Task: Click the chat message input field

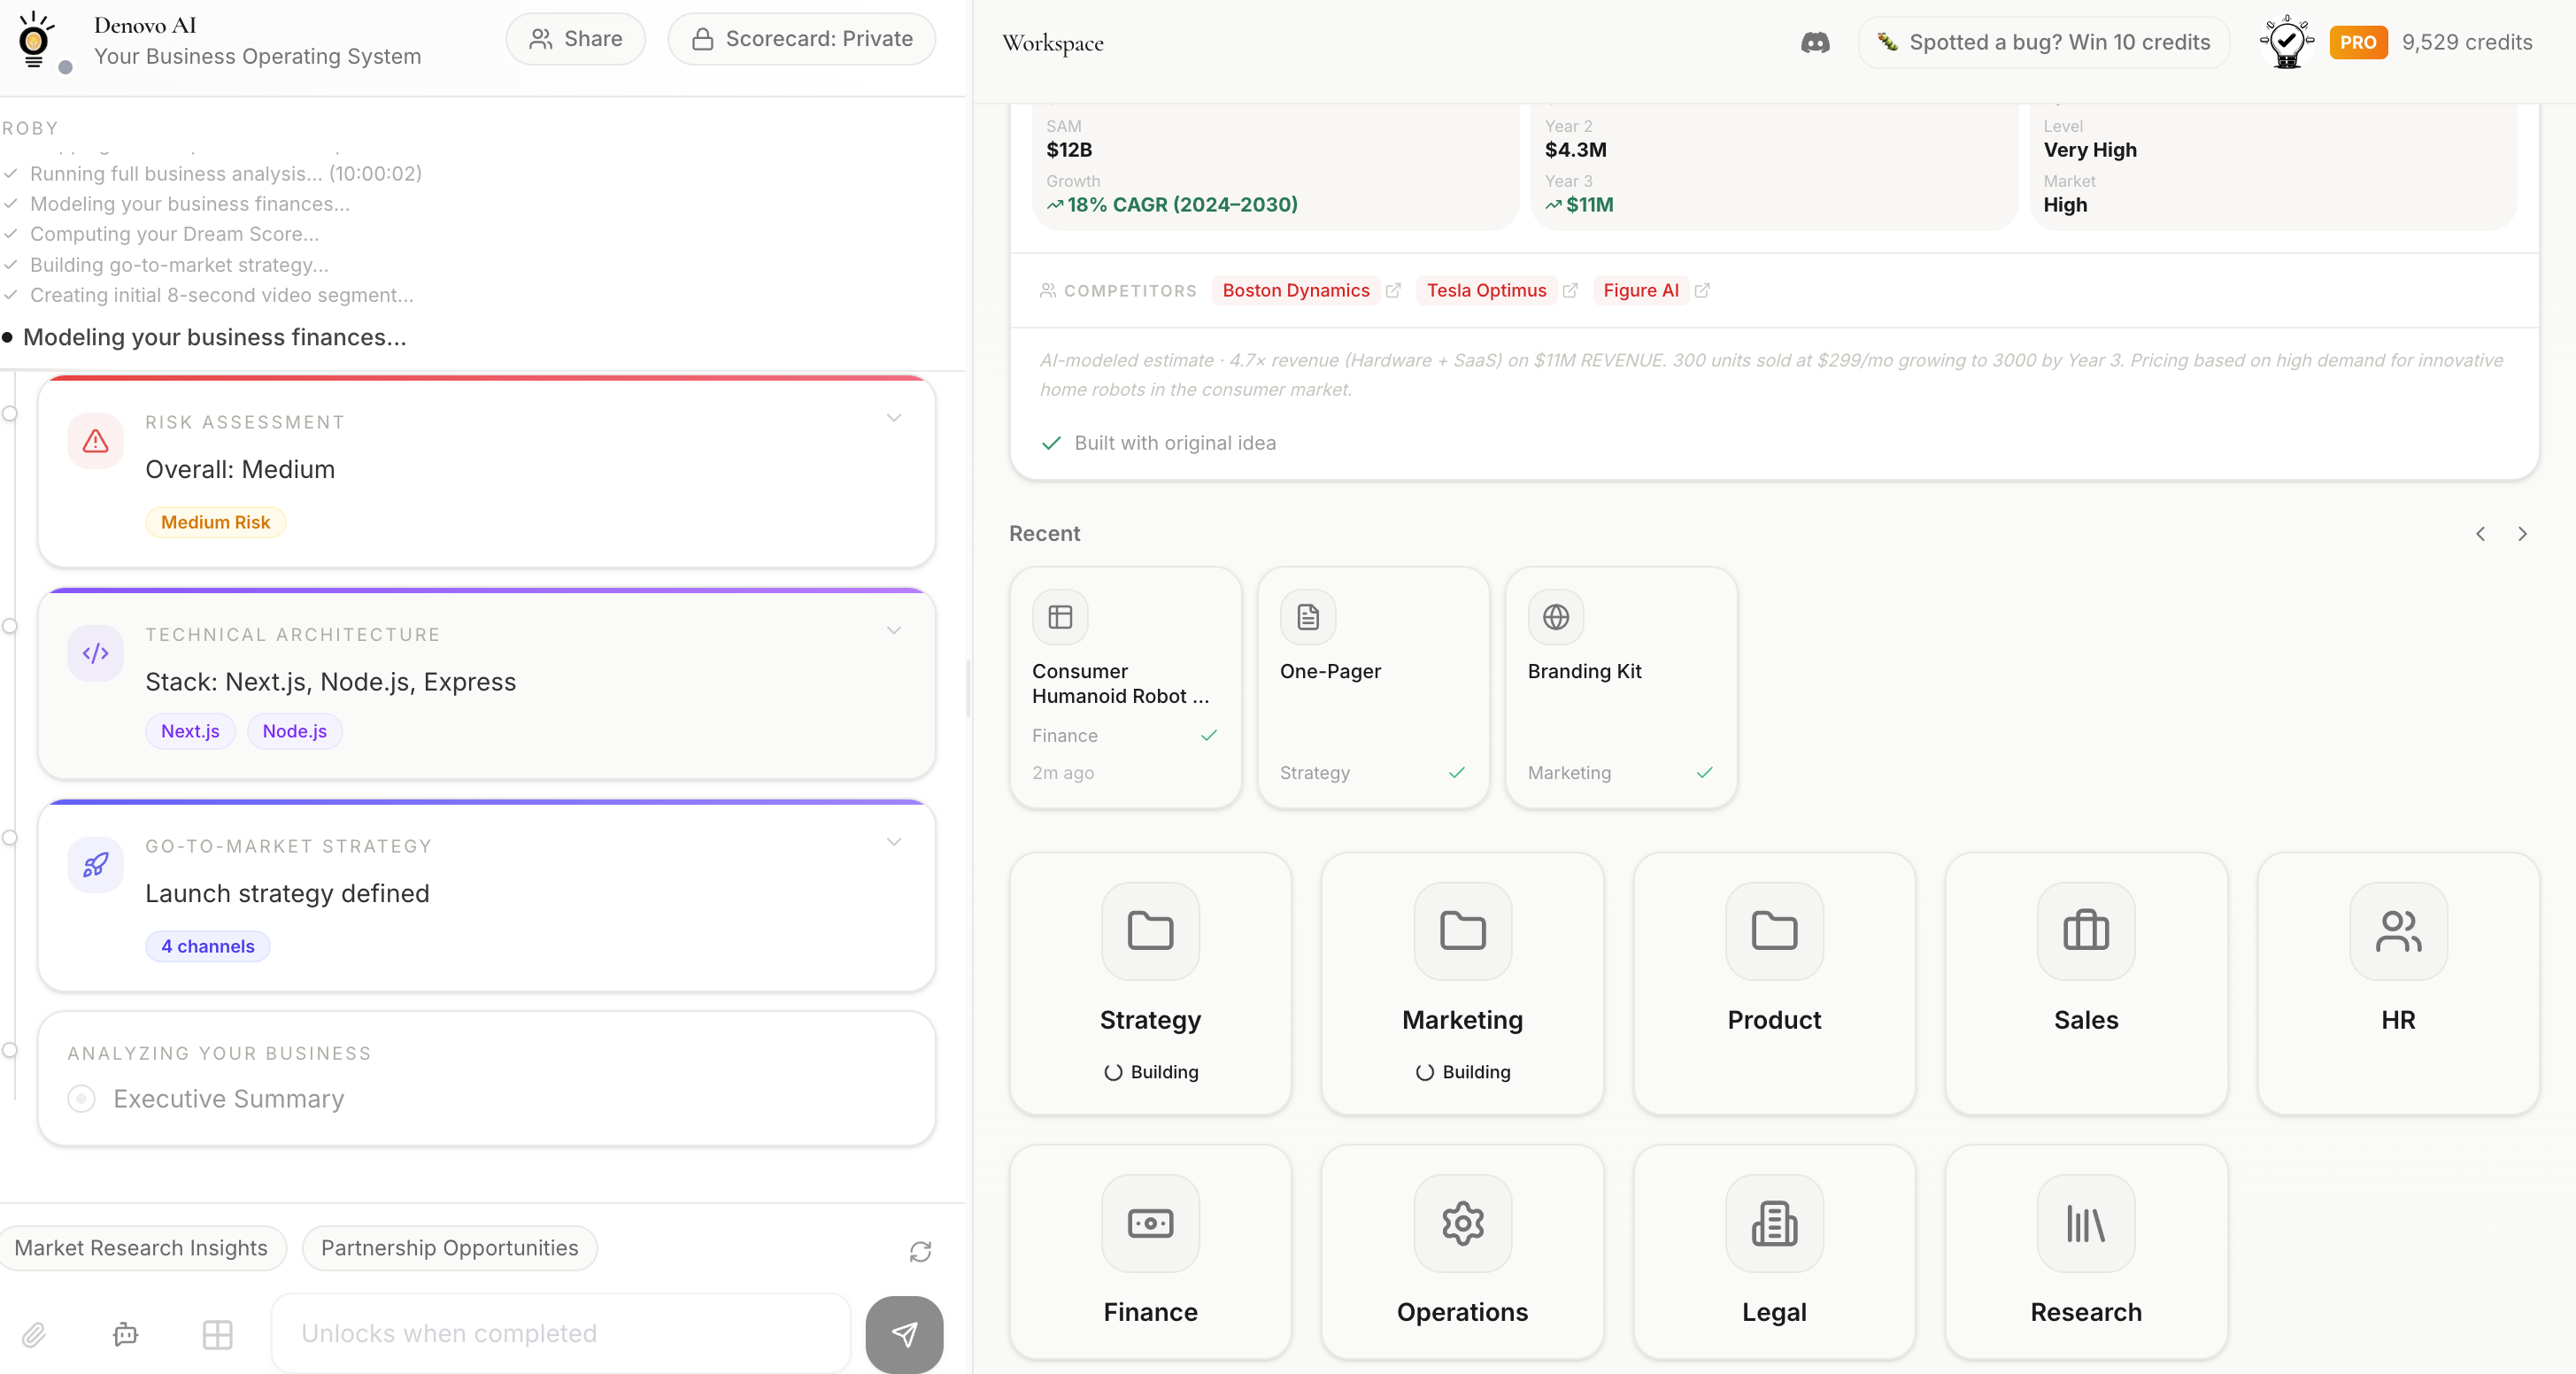Action: (x=560, y=1334)
